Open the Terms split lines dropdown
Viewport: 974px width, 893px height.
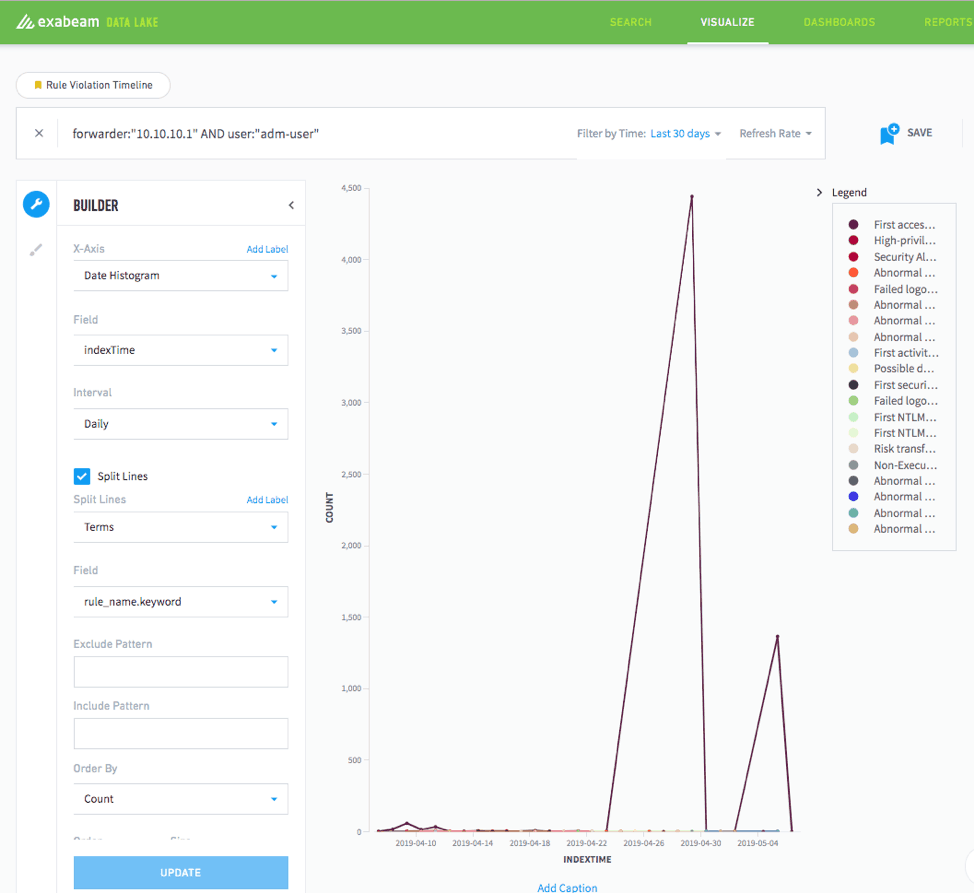click(180, 527)
